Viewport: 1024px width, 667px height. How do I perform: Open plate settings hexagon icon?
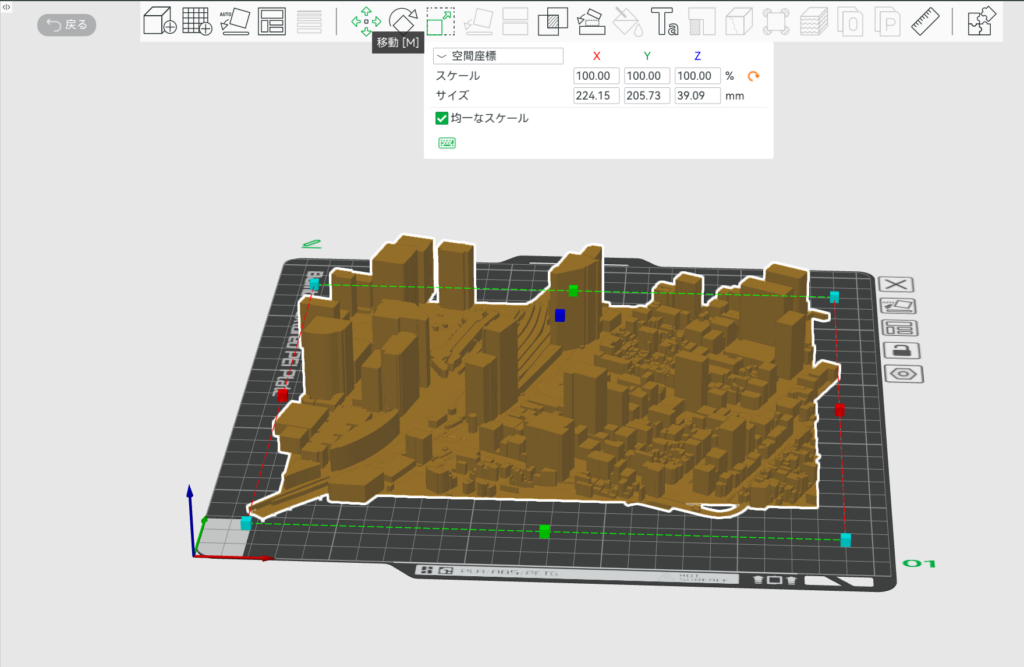(902, 374)
